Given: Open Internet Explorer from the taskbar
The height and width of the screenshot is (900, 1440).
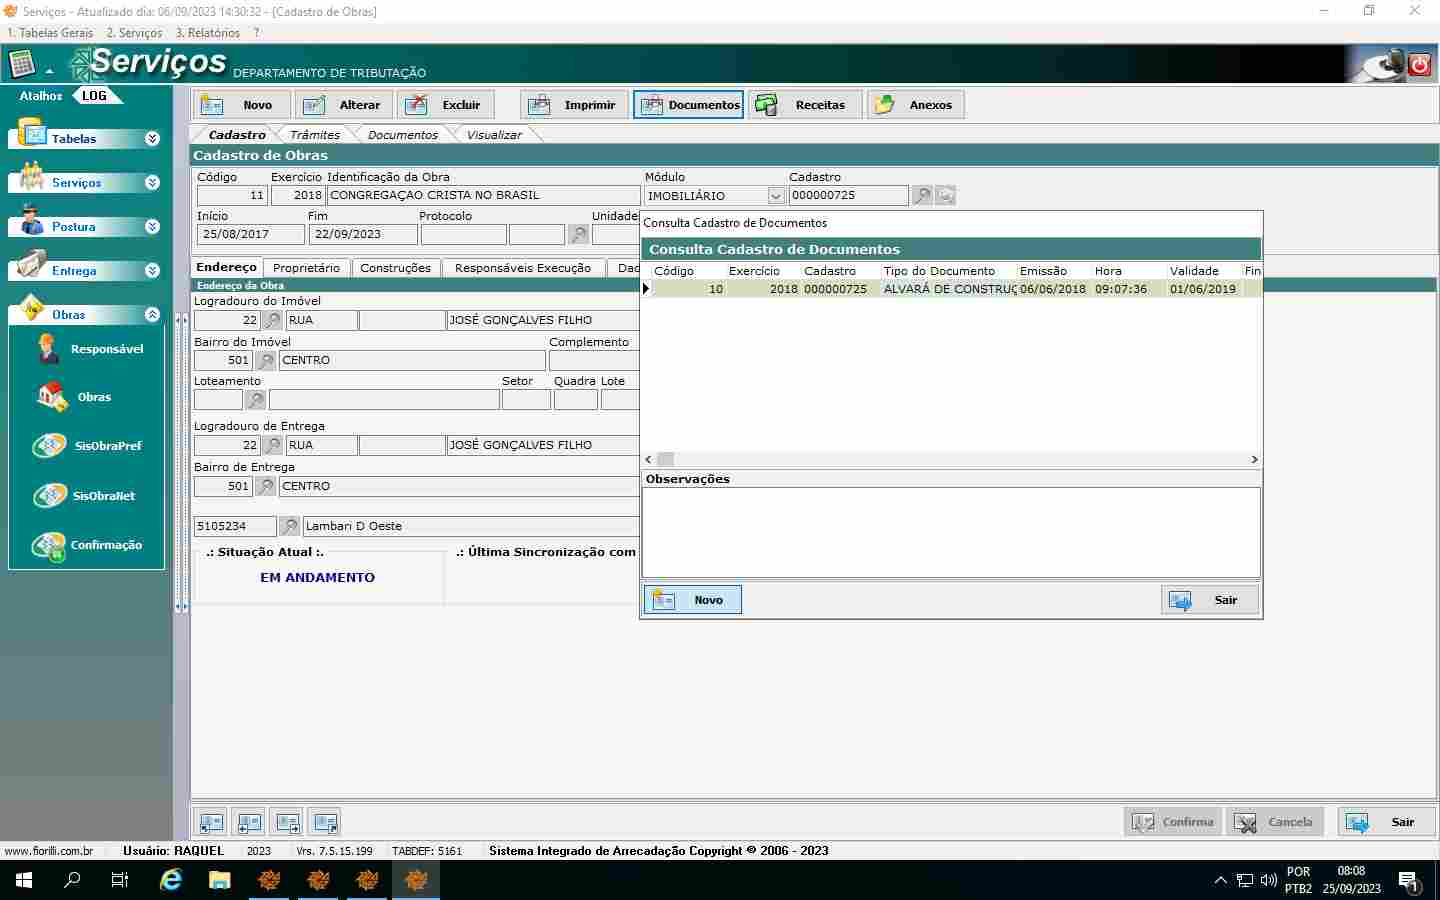Looking at the screenshot, I should tap(171, 880).
